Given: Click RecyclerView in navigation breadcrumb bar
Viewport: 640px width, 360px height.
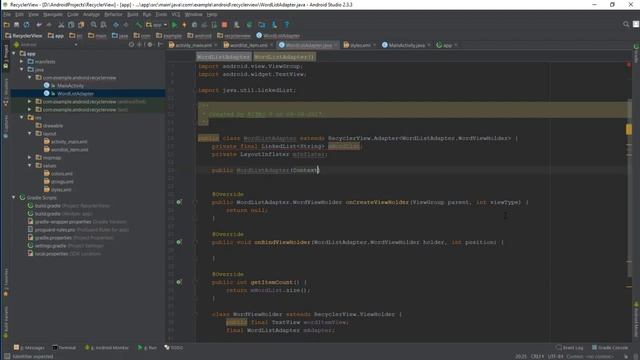Looking at the screenshot, I should [x=23, y=36].
